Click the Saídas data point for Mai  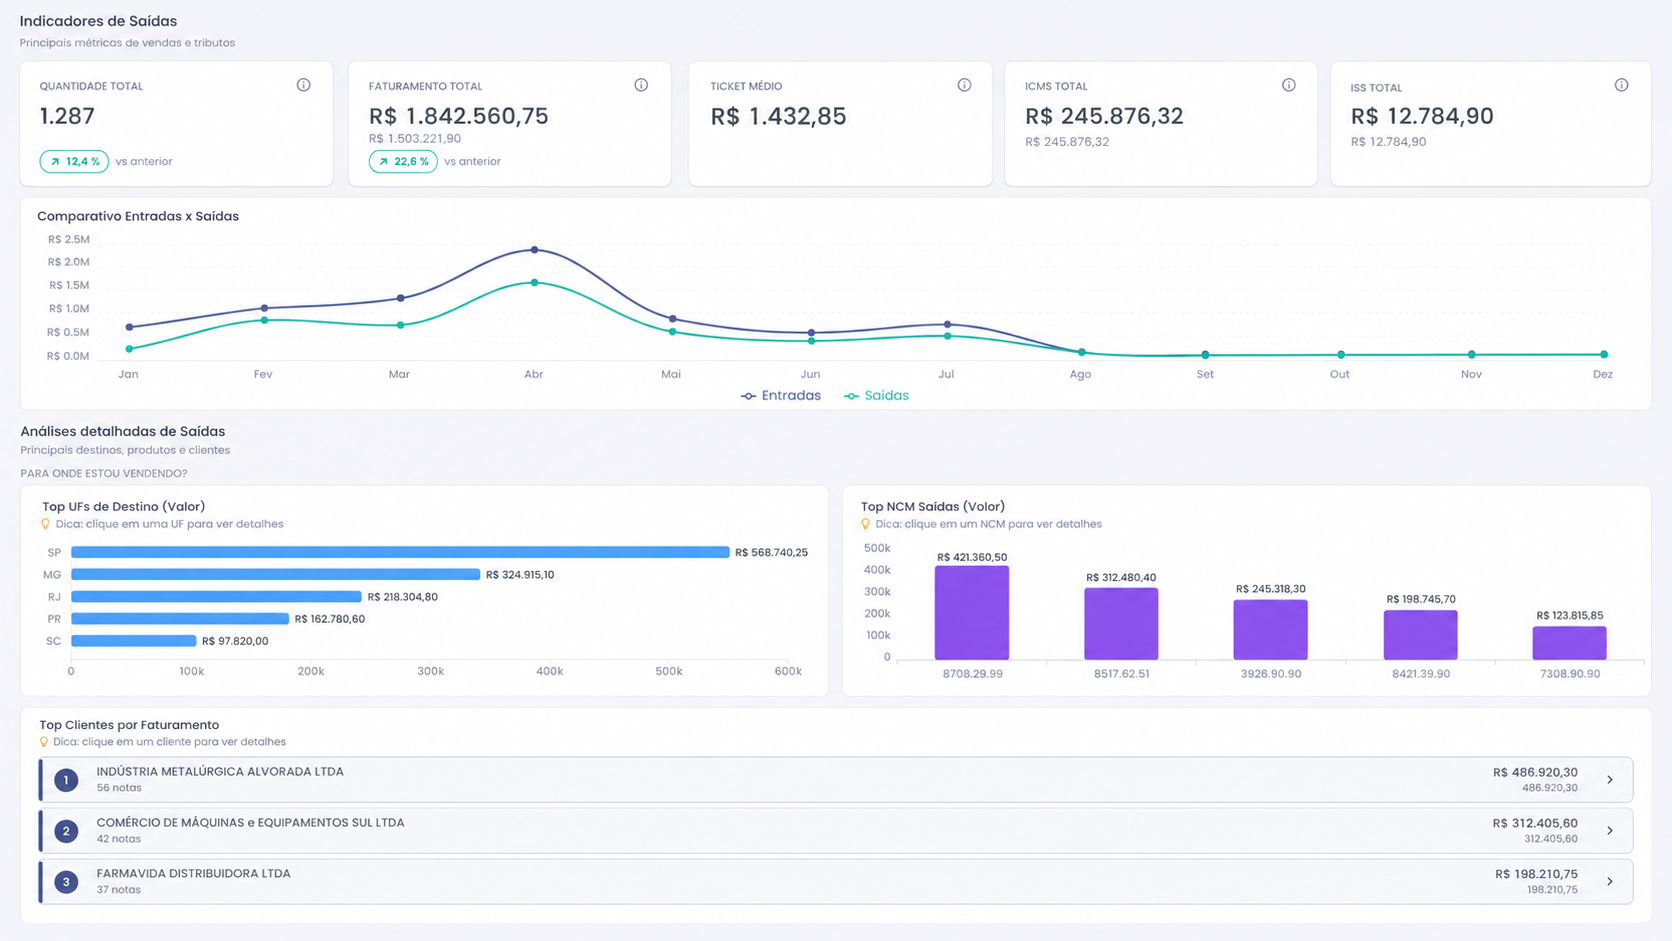pyautogui.click(x=672, y=332)
